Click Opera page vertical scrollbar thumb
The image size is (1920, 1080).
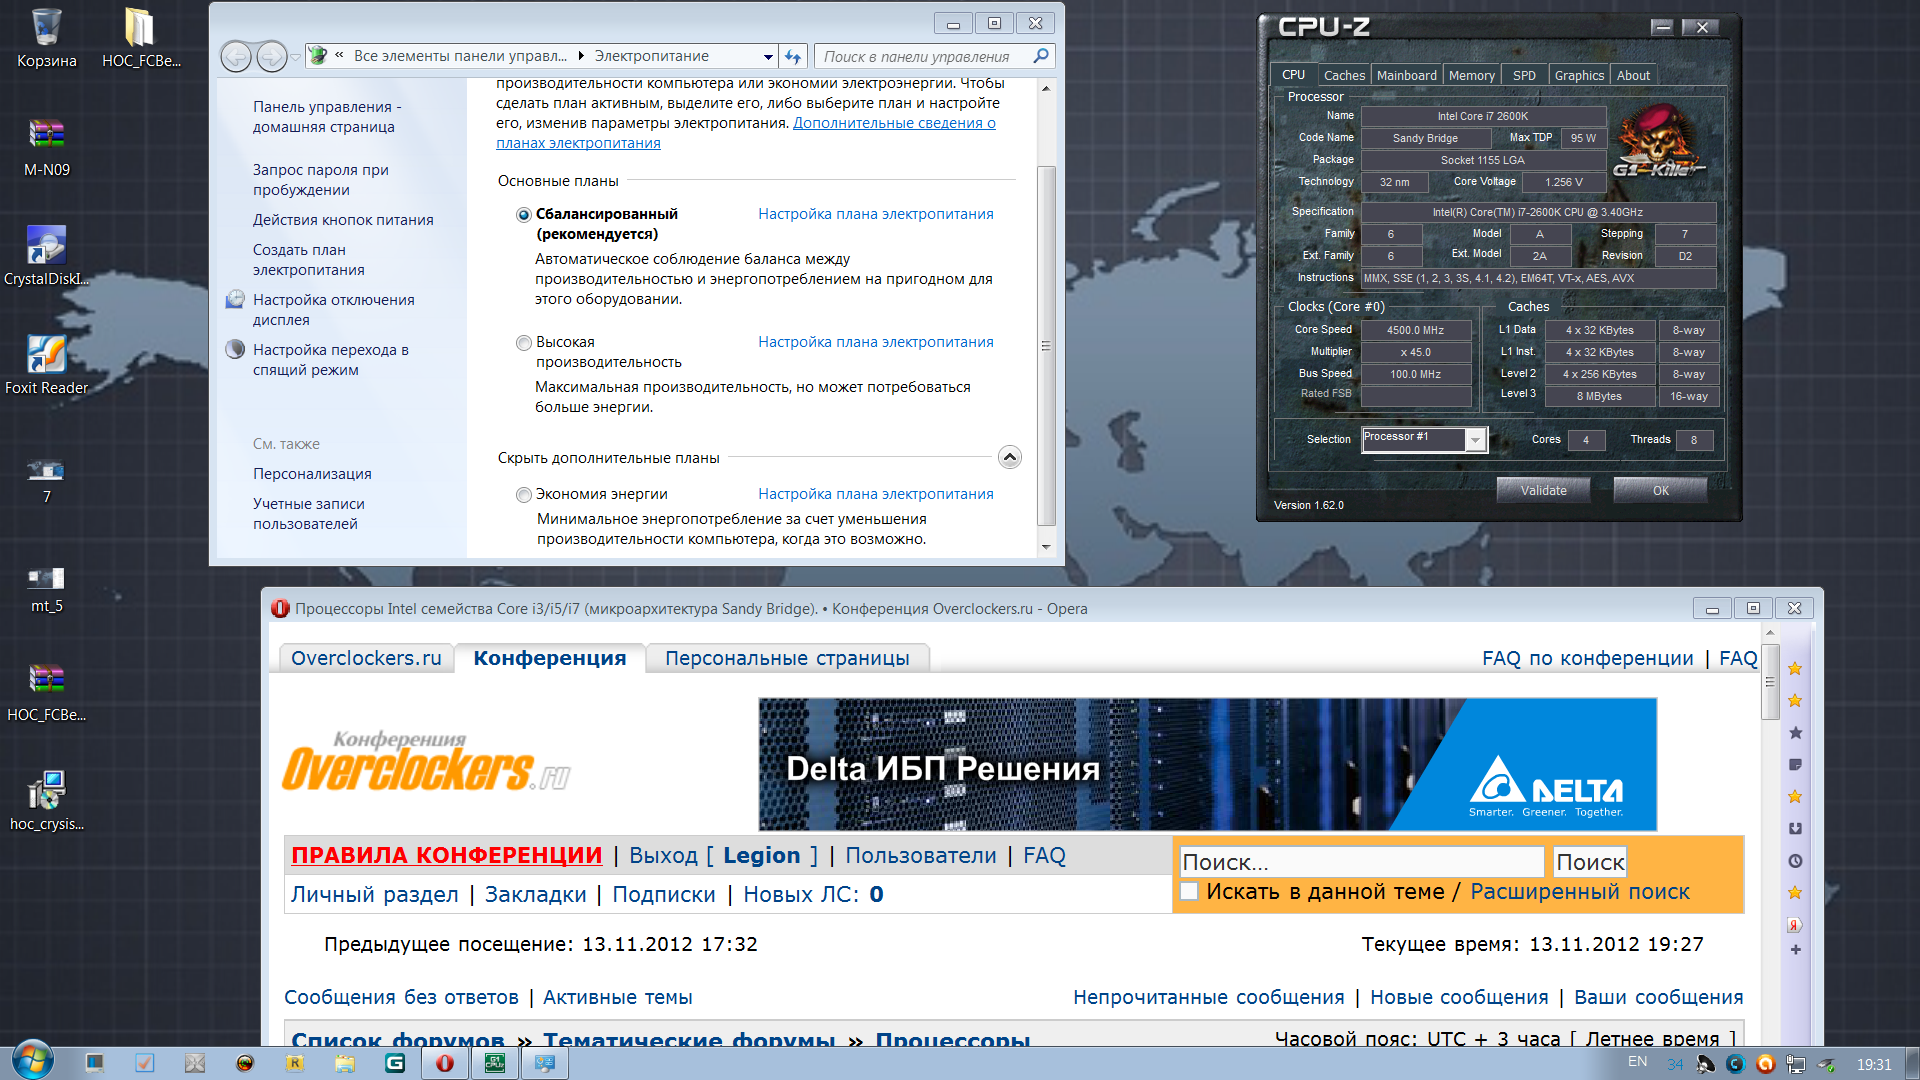coord(1770,682)
